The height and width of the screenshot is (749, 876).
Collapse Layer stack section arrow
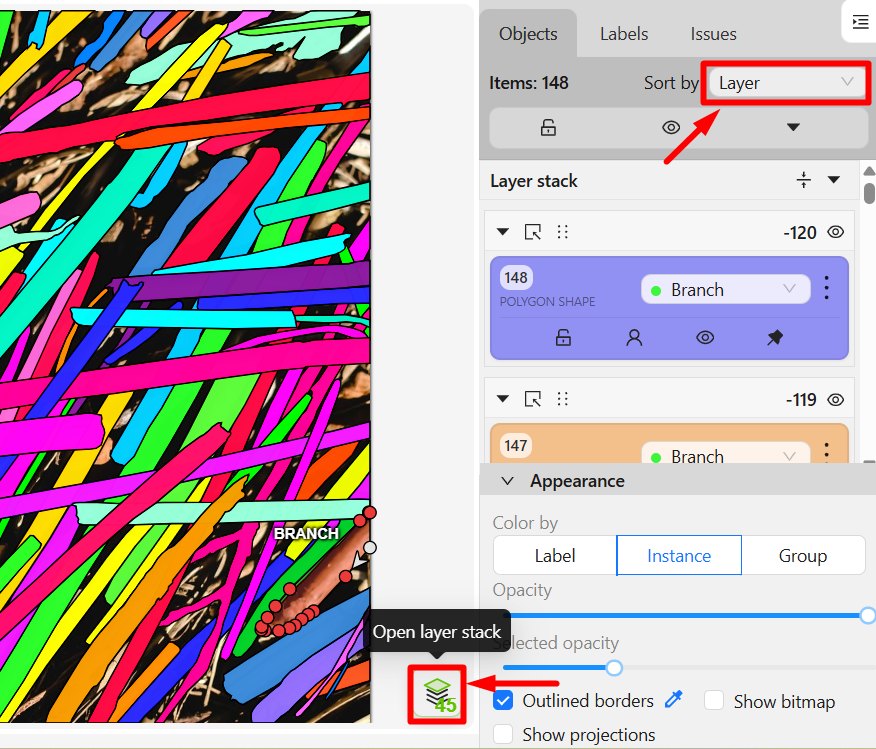pos(834,180)
